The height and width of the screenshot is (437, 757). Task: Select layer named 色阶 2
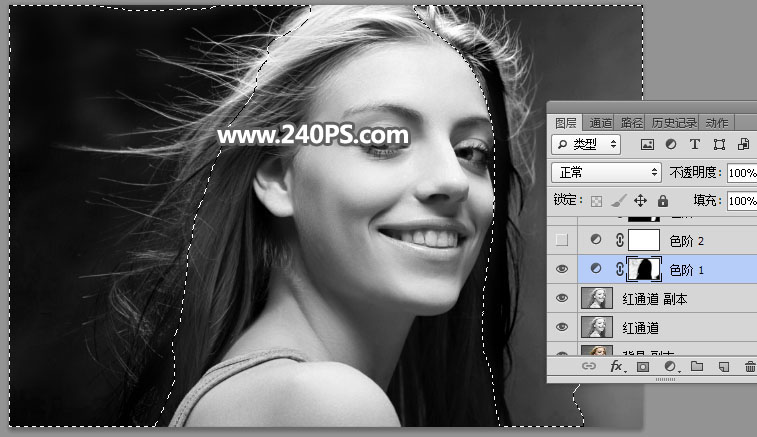(x=687, y=240)
